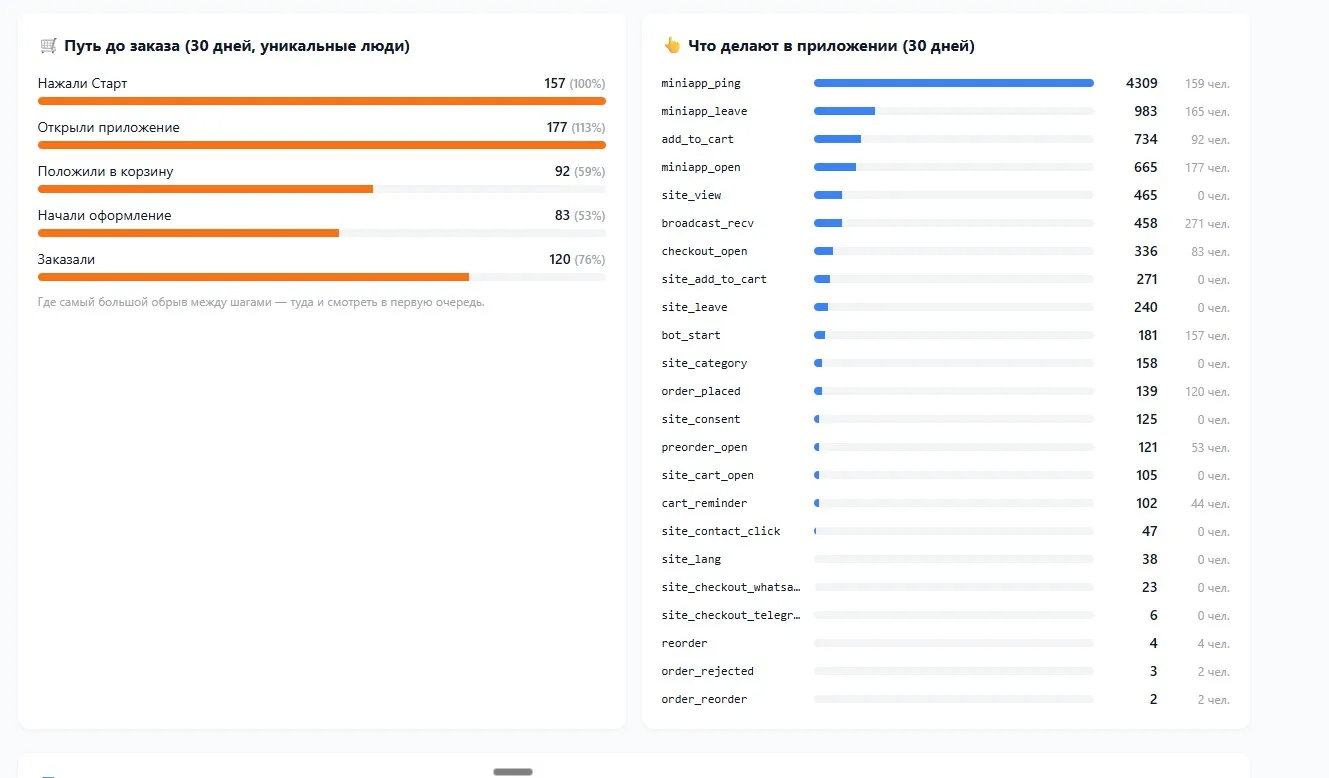Click the heading Что делают в приложении (30 дней)
Screen dimensions: 1329x778
[831, 46]
